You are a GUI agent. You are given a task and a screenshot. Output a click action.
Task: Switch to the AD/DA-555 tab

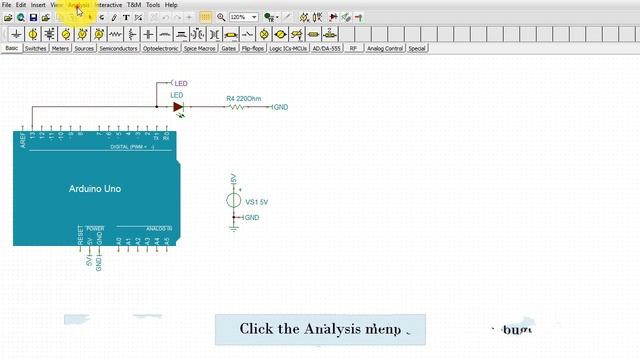tap(326, 48)
